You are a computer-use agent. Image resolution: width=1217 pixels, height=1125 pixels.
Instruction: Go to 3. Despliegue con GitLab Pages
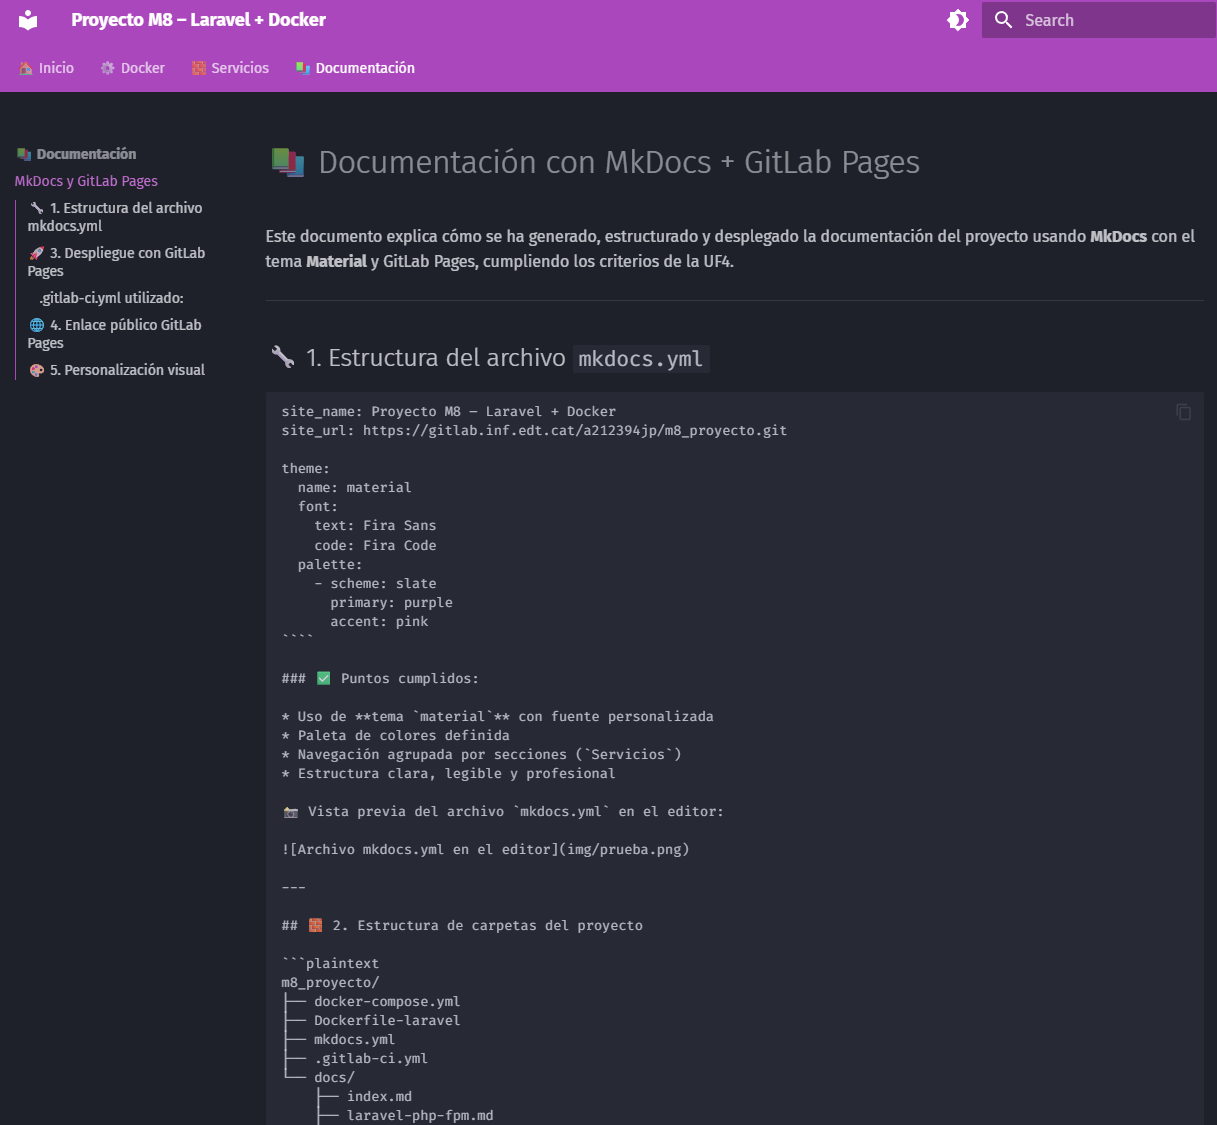pyautogui.click(x=116, y=262)
